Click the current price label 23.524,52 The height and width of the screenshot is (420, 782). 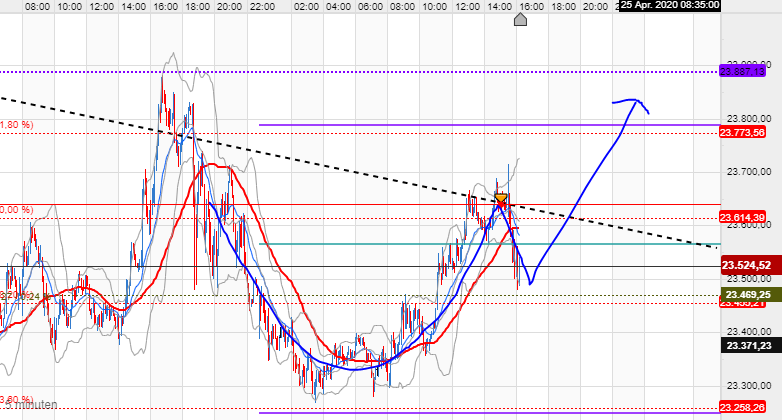[x=751, y=265]
